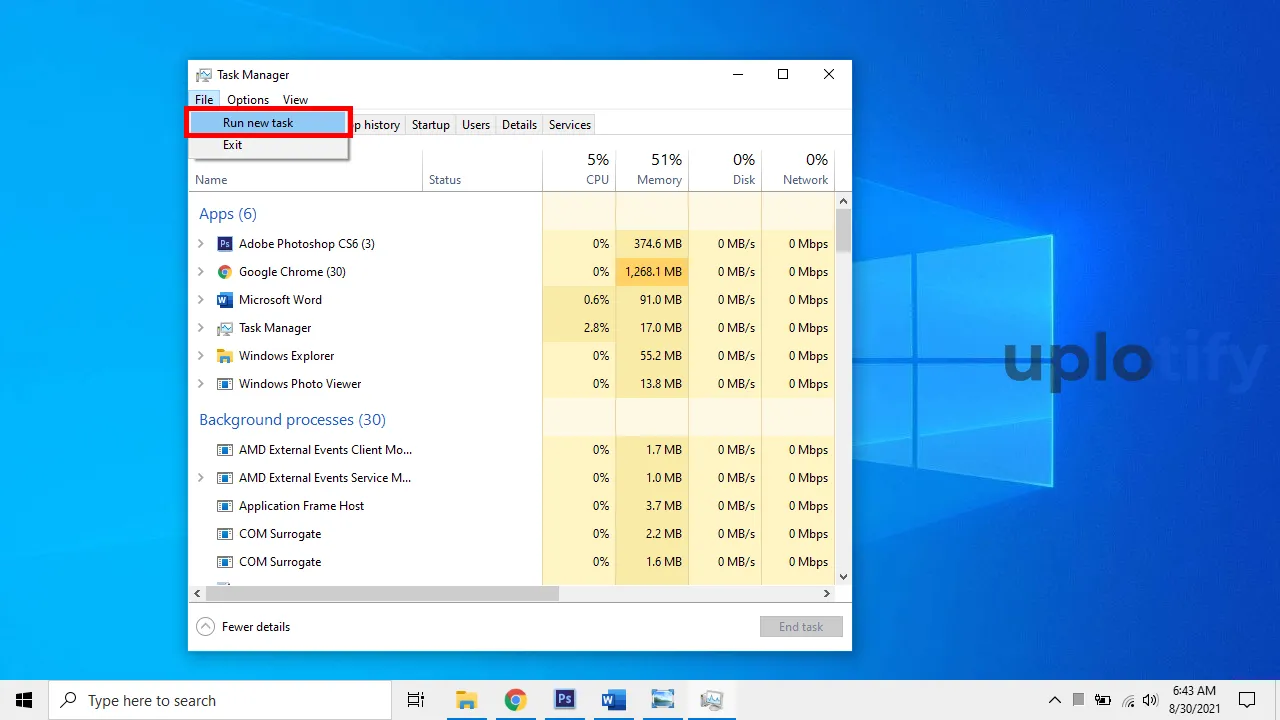The width and height of the screenshot is (1280, 720).
Task: Collapse to Fewer details
Action: [243, 627]
